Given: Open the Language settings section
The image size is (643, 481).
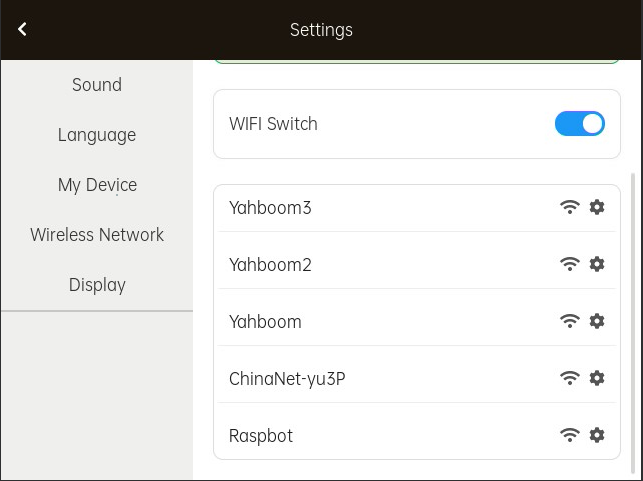Looking at the screenshot, I should tap(97, 135).
